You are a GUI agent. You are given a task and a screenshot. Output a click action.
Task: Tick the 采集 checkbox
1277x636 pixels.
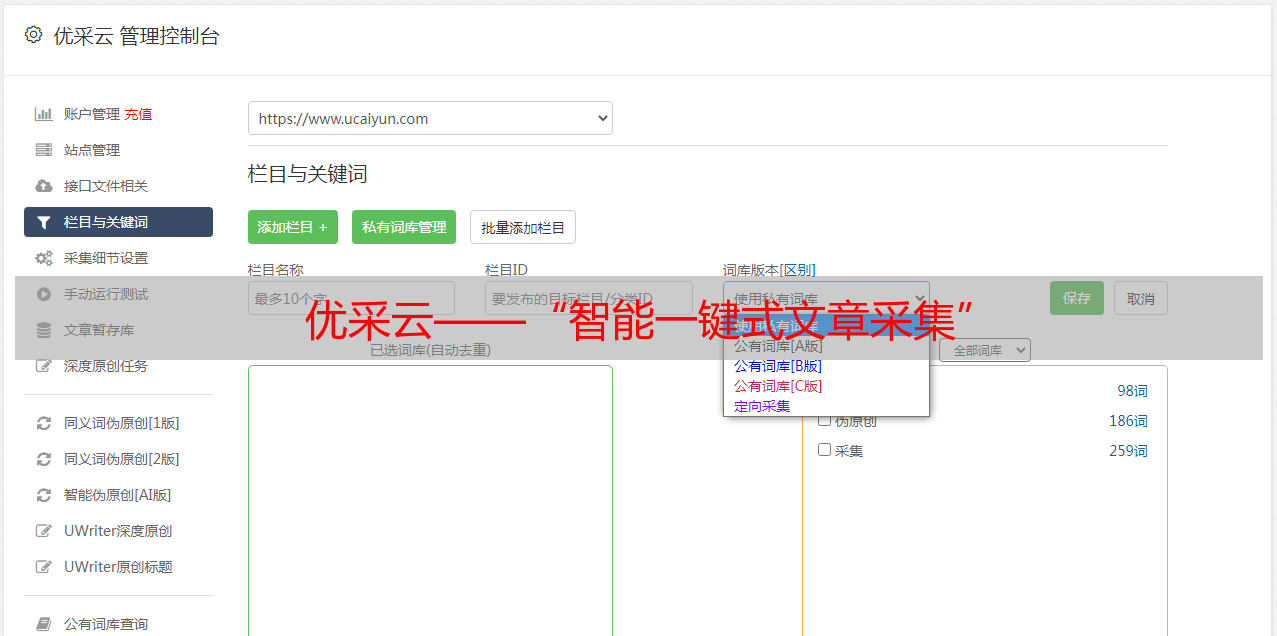(x=825, y=450)
